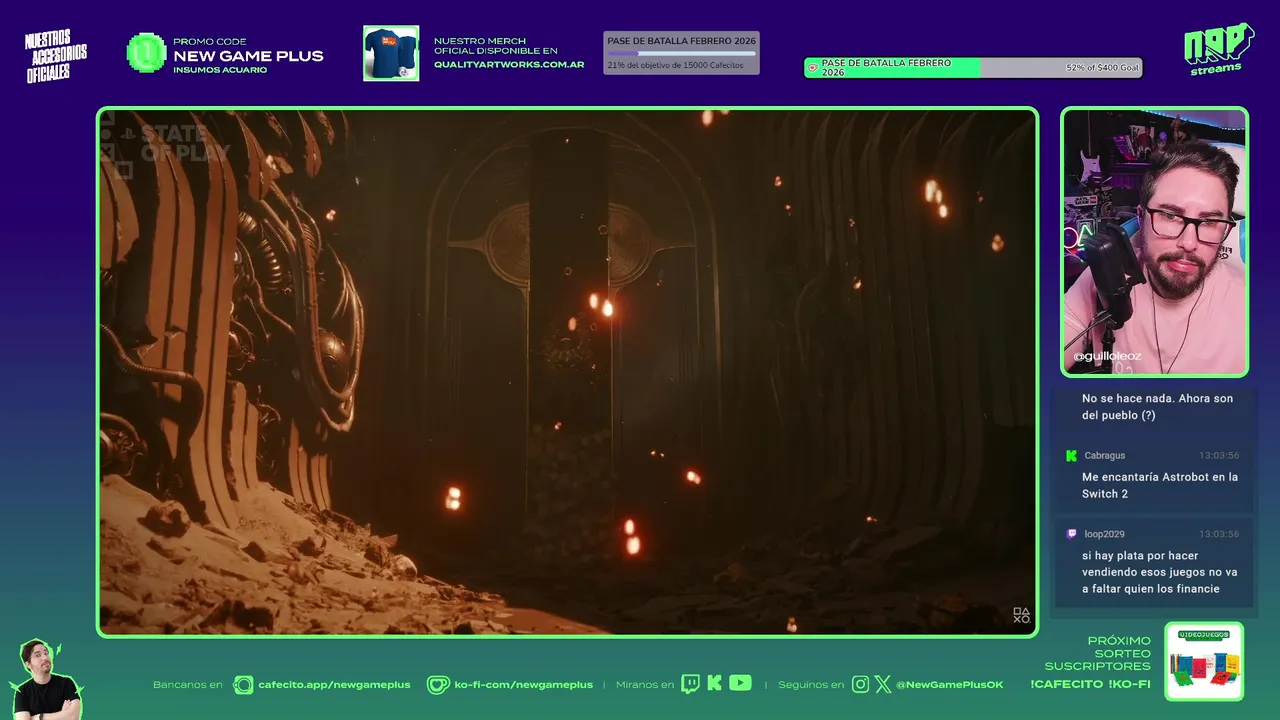Click the PRÓXIMO SORTEO SUSCRIPTORES text
1280x720 pixels.
point(1098,653)
